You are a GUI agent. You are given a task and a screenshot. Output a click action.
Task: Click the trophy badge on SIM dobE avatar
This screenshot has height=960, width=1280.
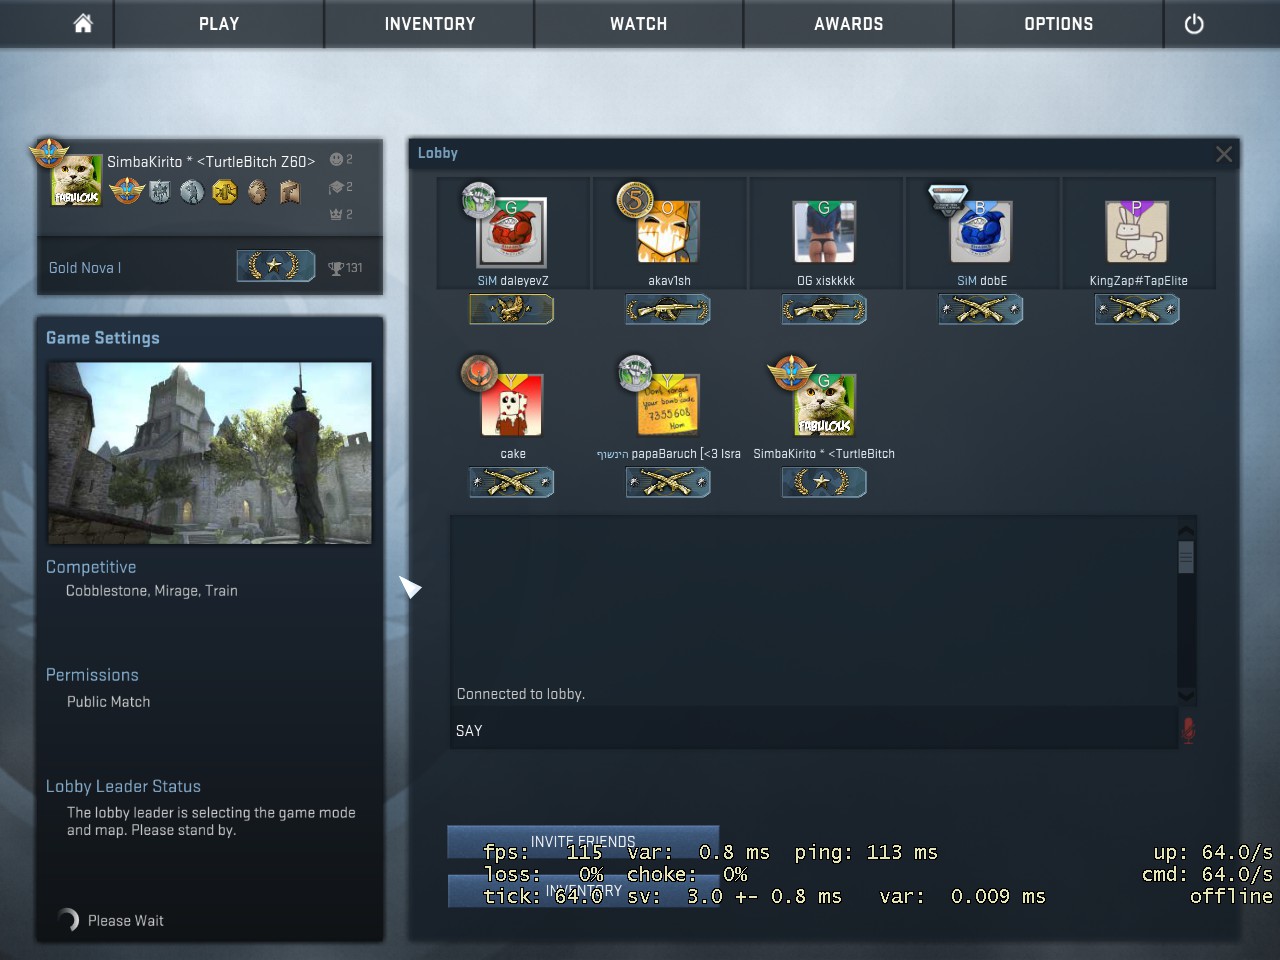pyautogui.click(x=947, y=198)
